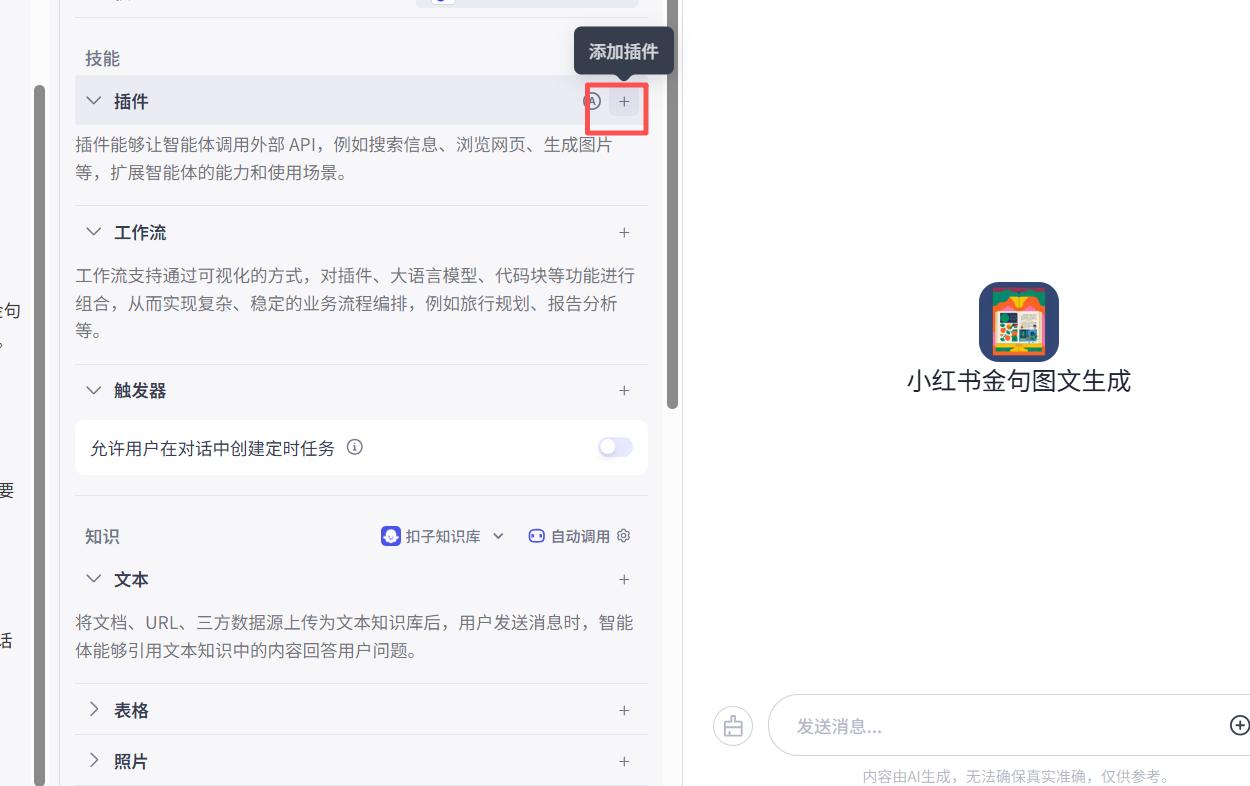Expand the 照片 section

(x=94, y=761)
